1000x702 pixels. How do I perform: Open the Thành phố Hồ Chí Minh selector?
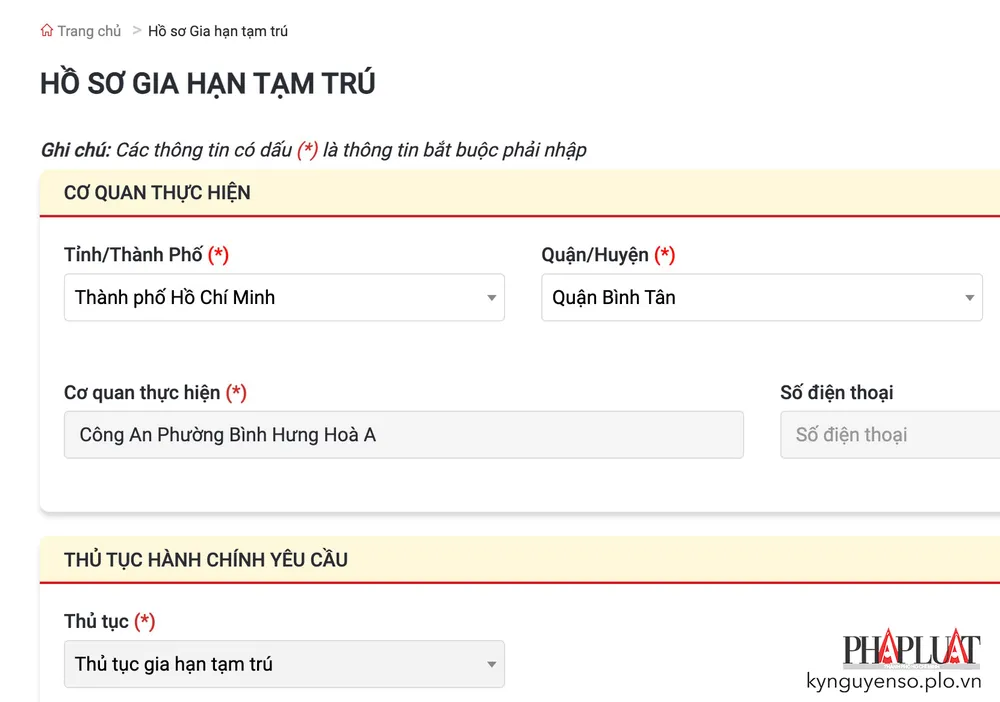click(284, 297)
